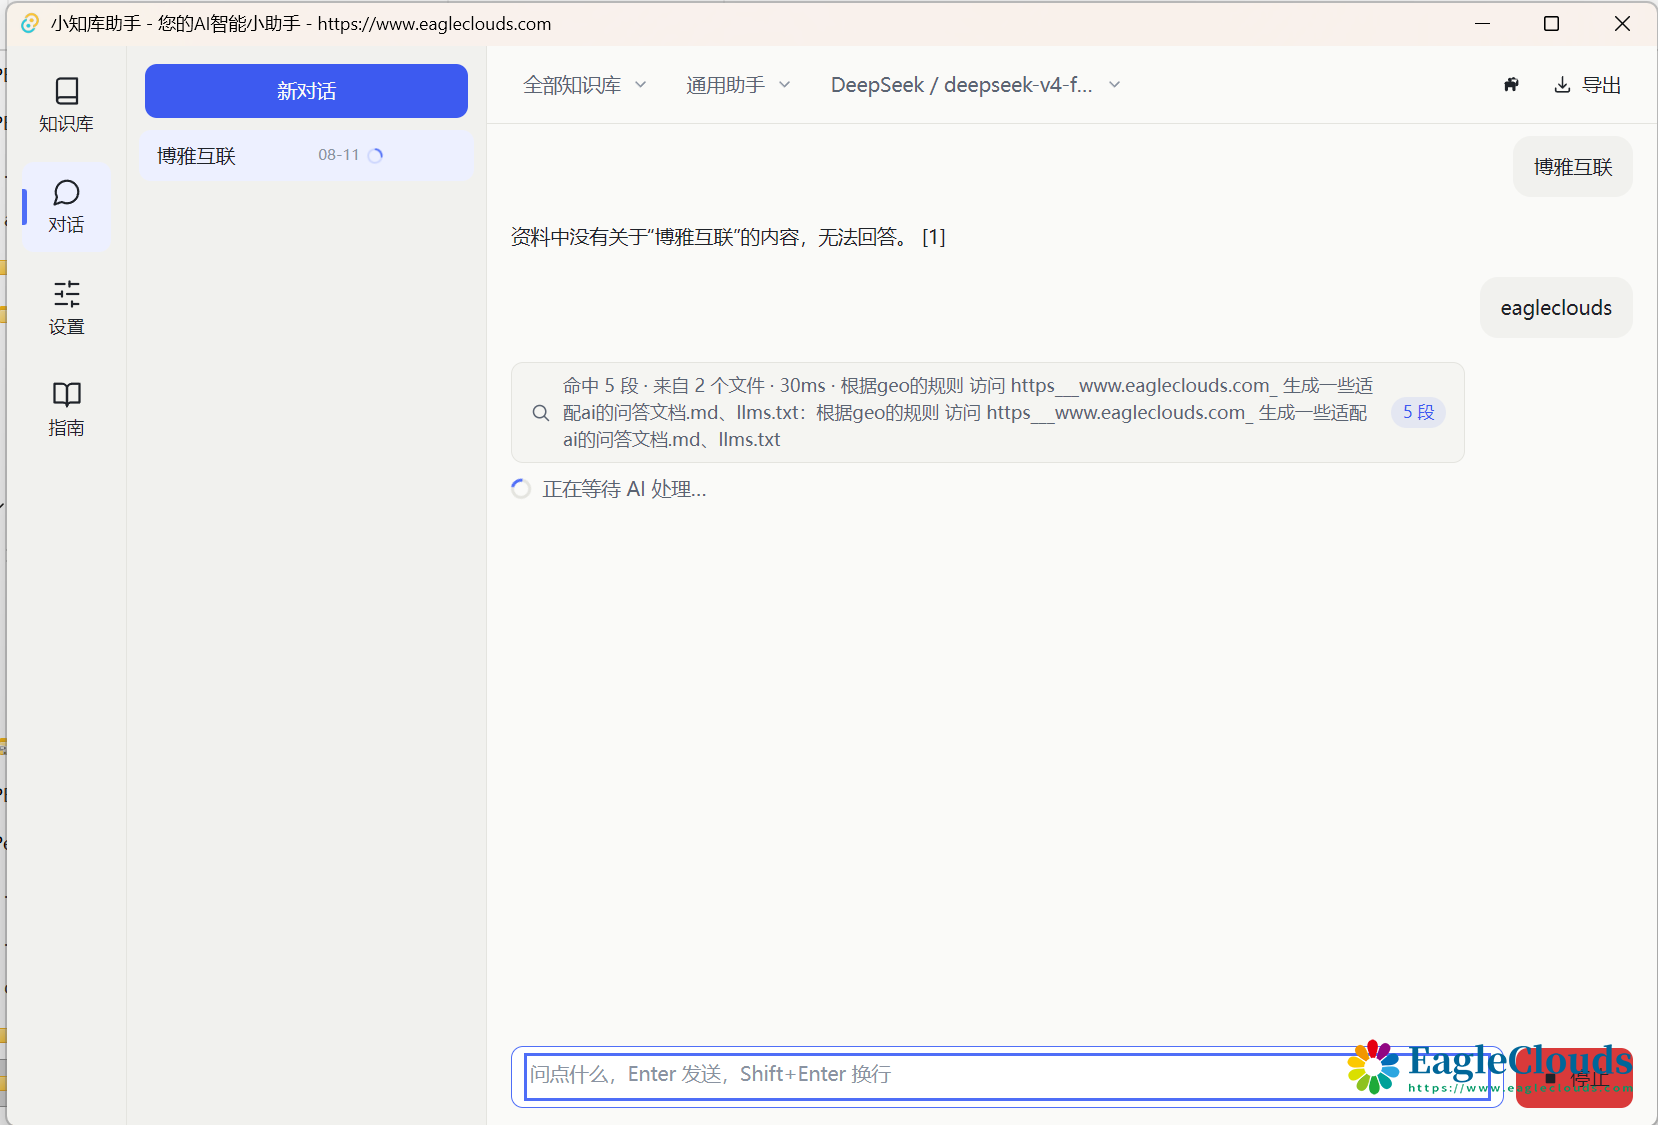The width and height of the screenshot is (1658, 1125).
Task: Click the 5 段 hit count badge
Action: coord(1418,412)
